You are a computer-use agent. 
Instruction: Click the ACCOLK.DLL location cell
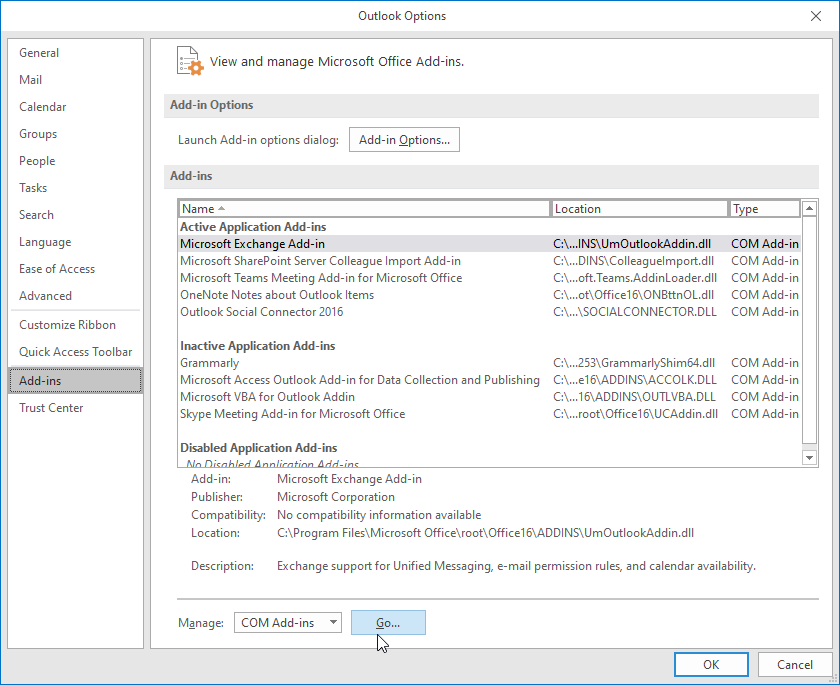point(635,380)
